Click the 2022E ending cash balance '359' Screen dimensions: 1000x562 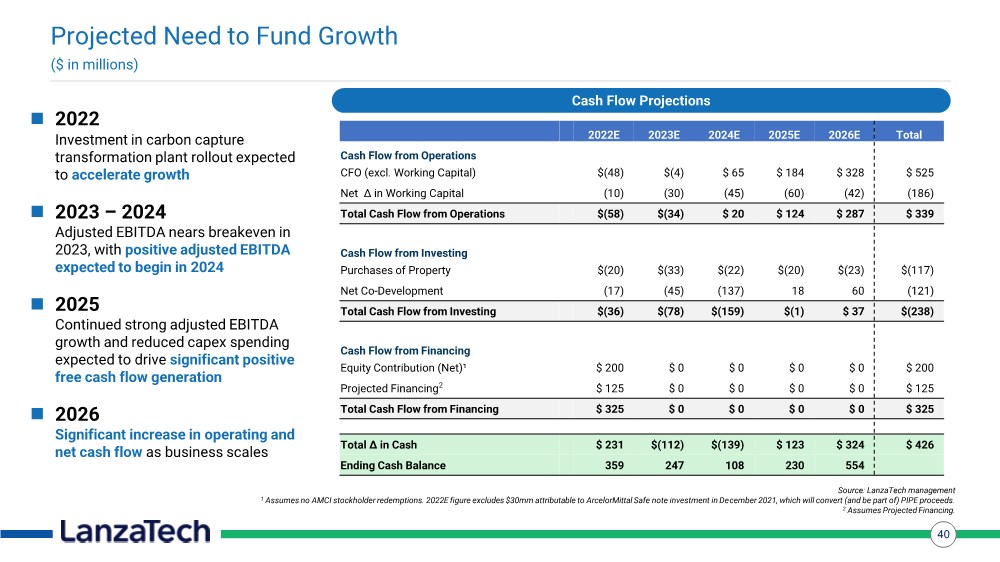[614, 465]
